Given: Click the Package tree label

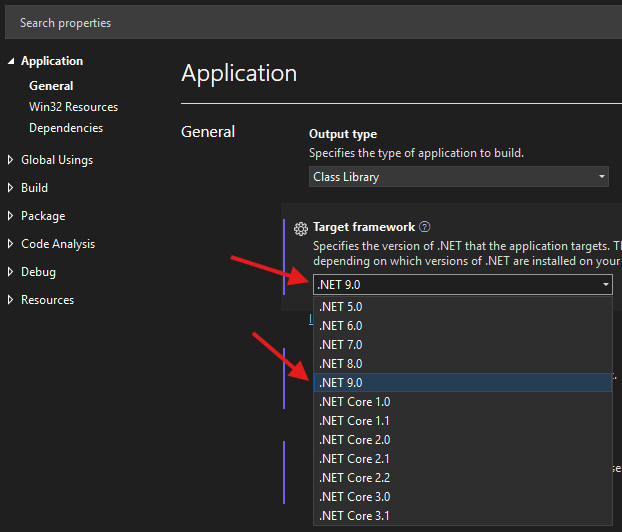Looking at the screenshot, I should click(x=43, y=216).
